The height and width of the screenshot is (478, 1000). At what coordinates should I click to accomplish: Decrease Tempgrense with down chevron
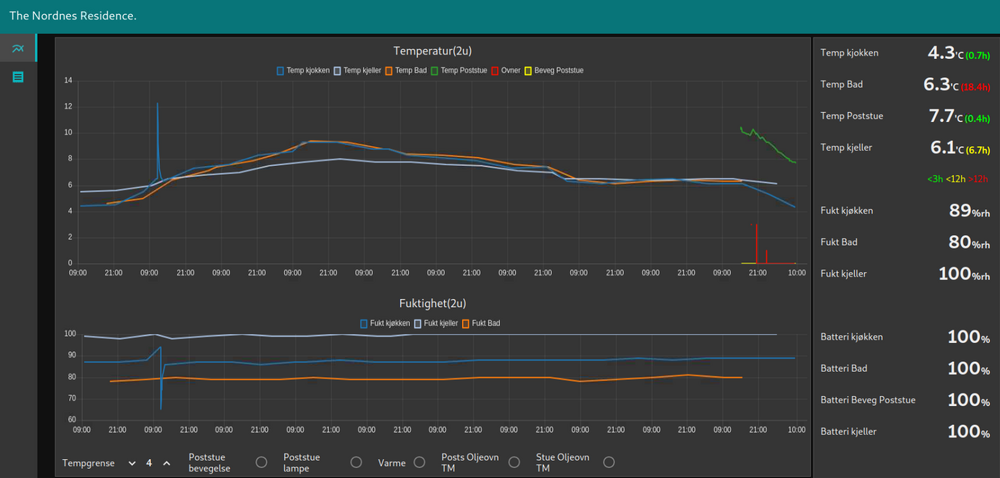130,463
